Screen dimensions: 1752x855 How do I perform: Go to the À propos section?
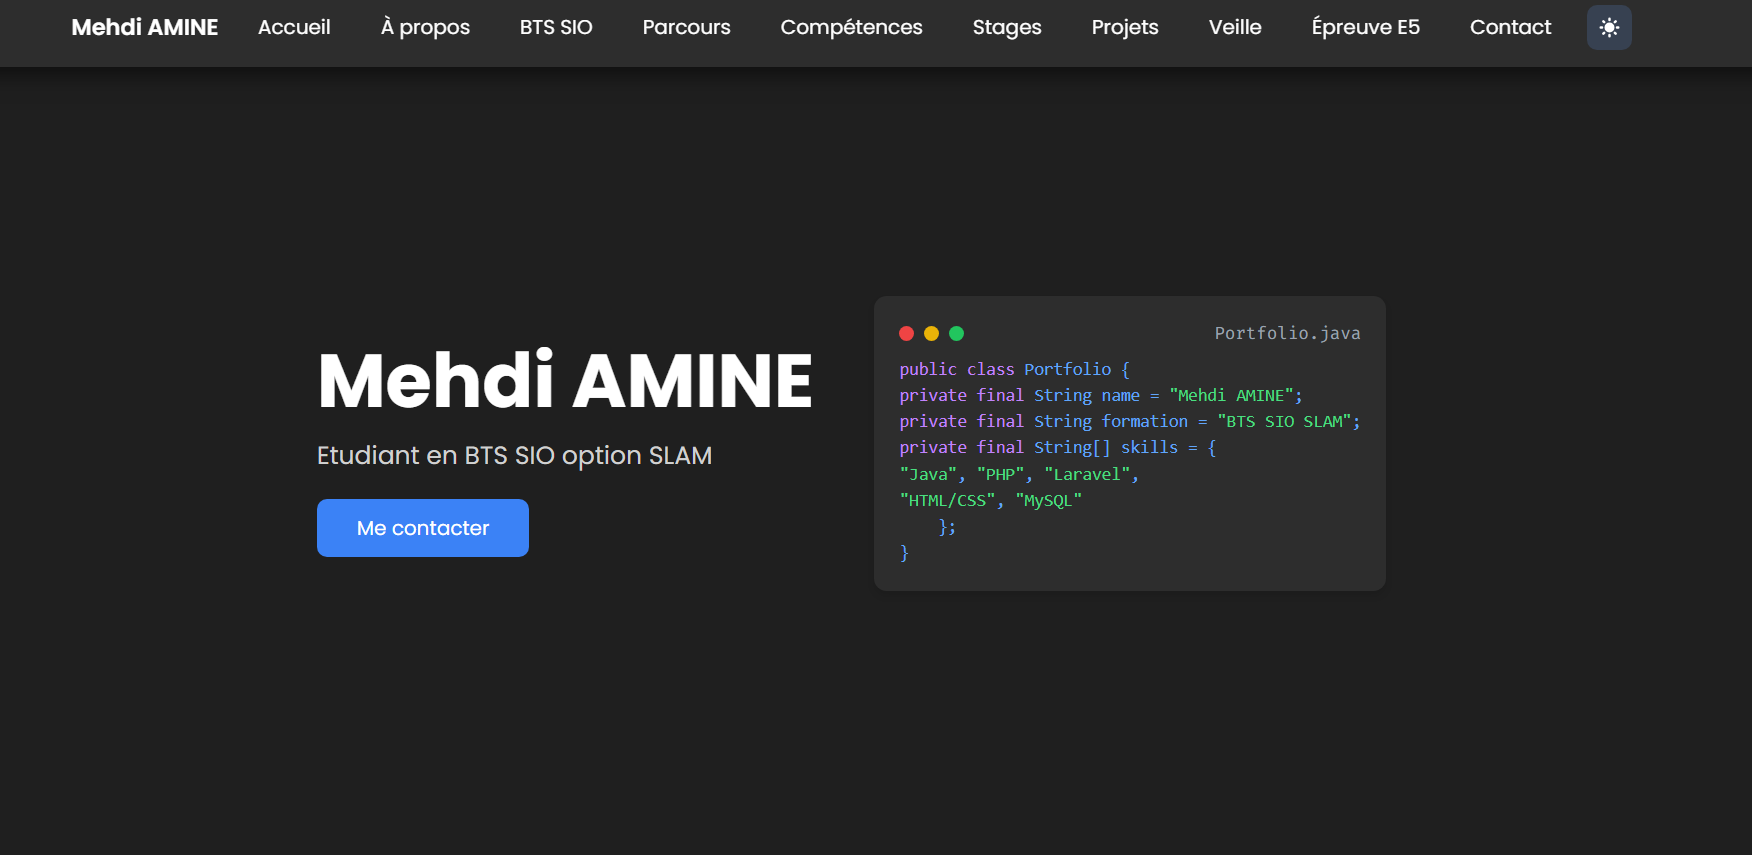coord(425,28)
